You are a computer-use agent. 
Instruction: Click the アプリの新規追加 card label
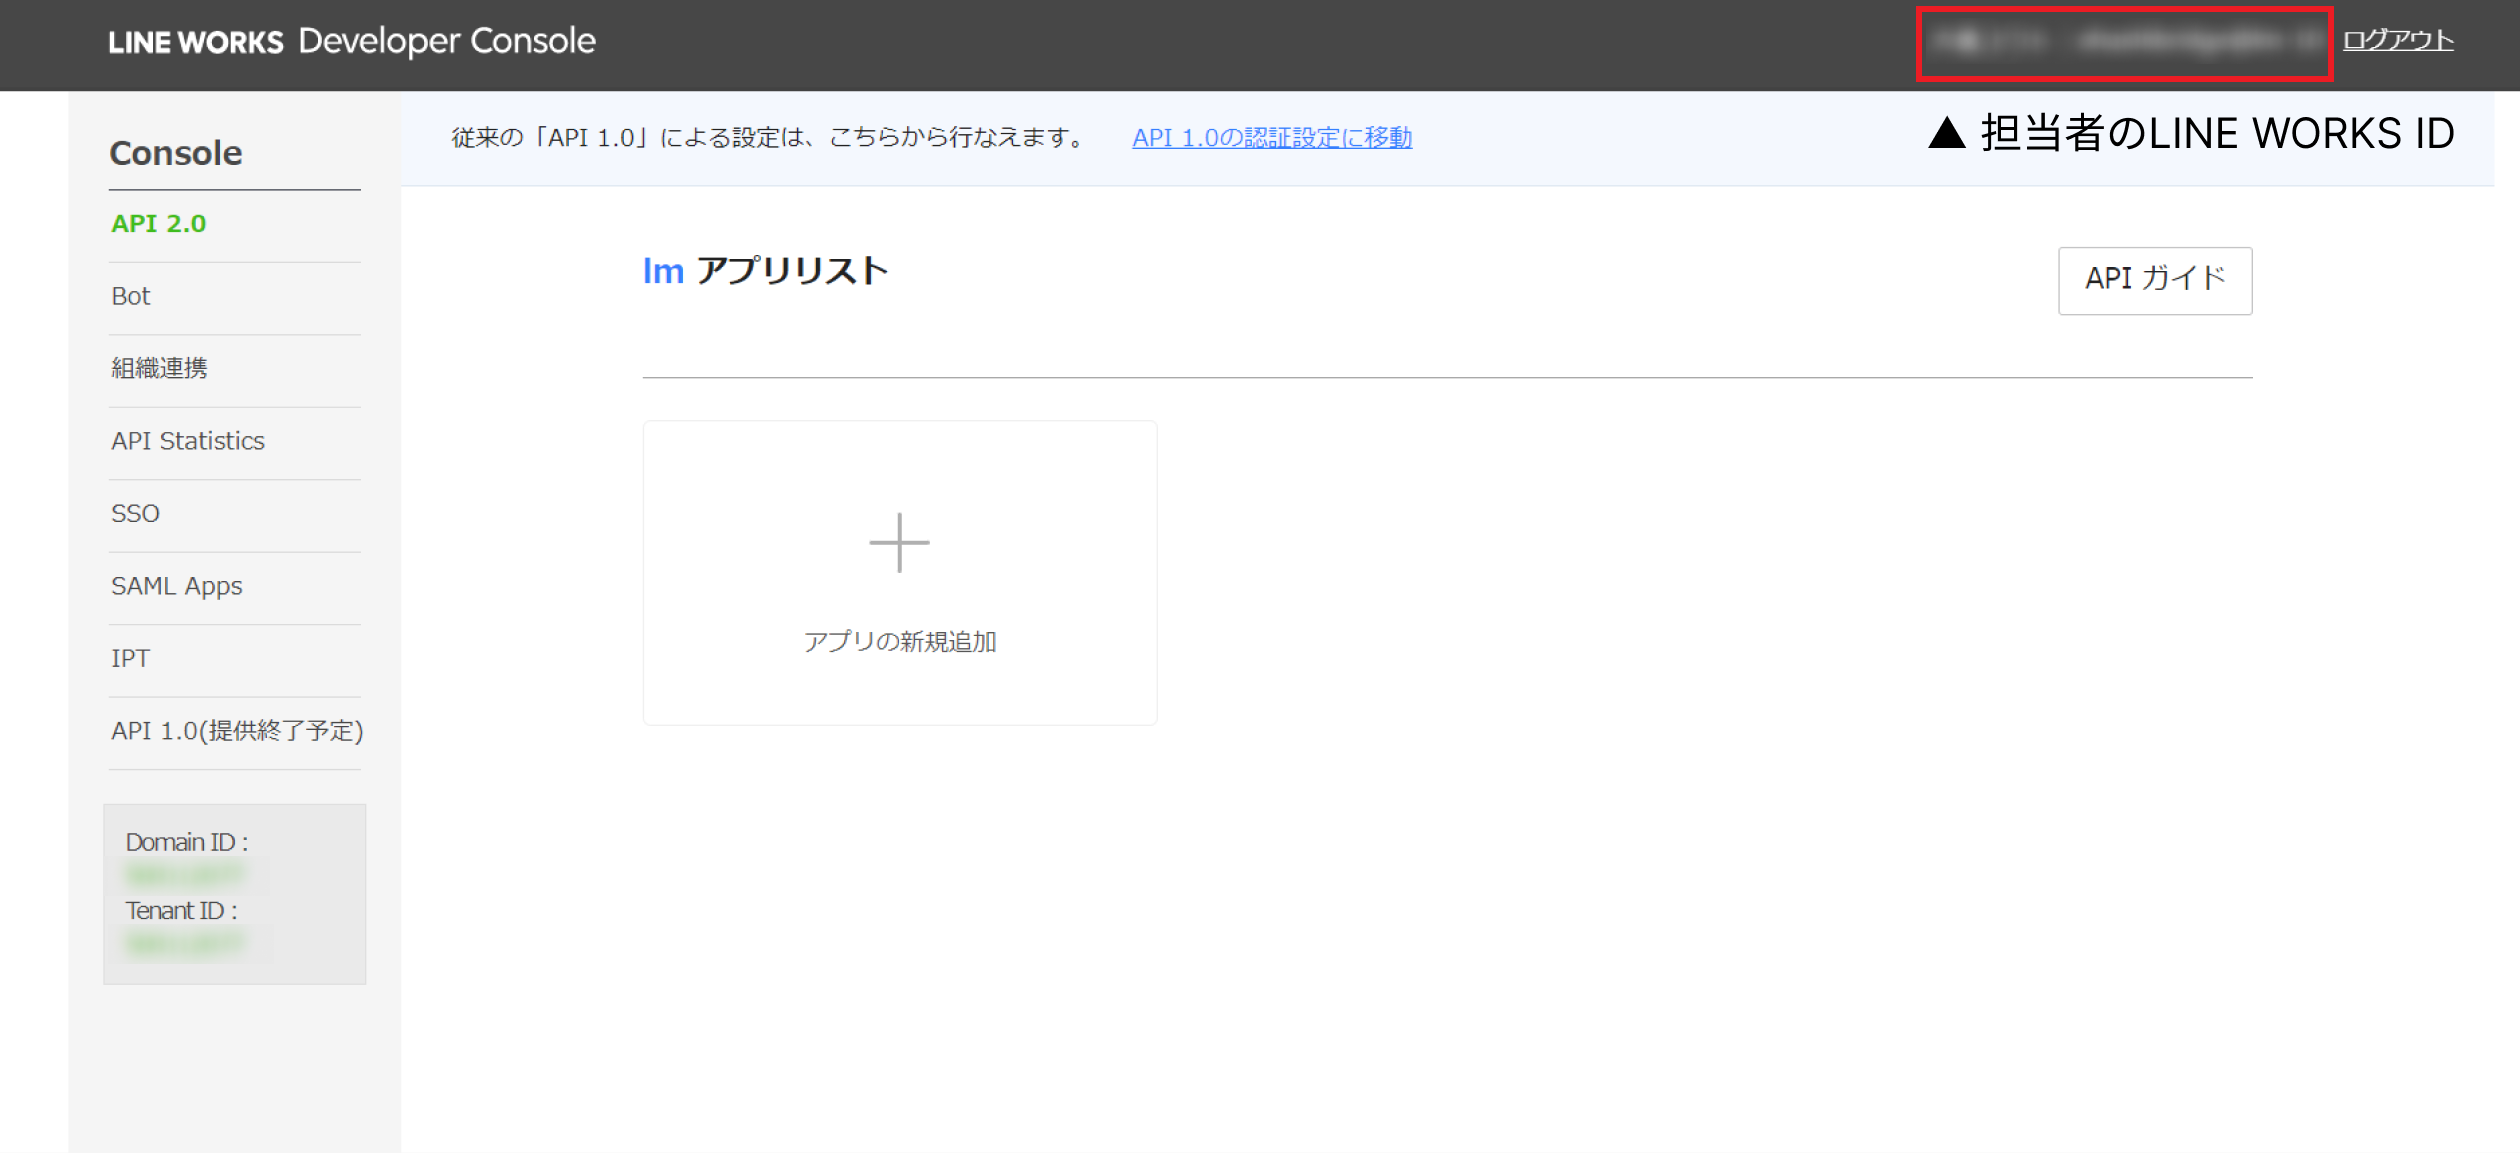[x=899, y=641]
